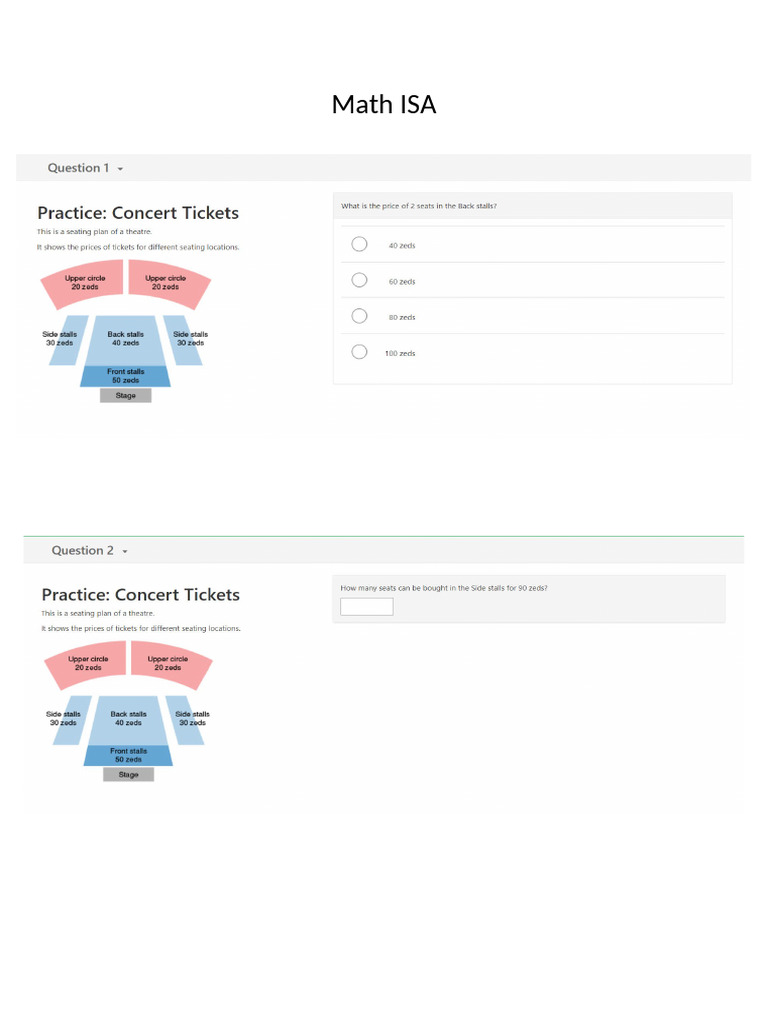Click the Question 2 header label

point(82,550)
